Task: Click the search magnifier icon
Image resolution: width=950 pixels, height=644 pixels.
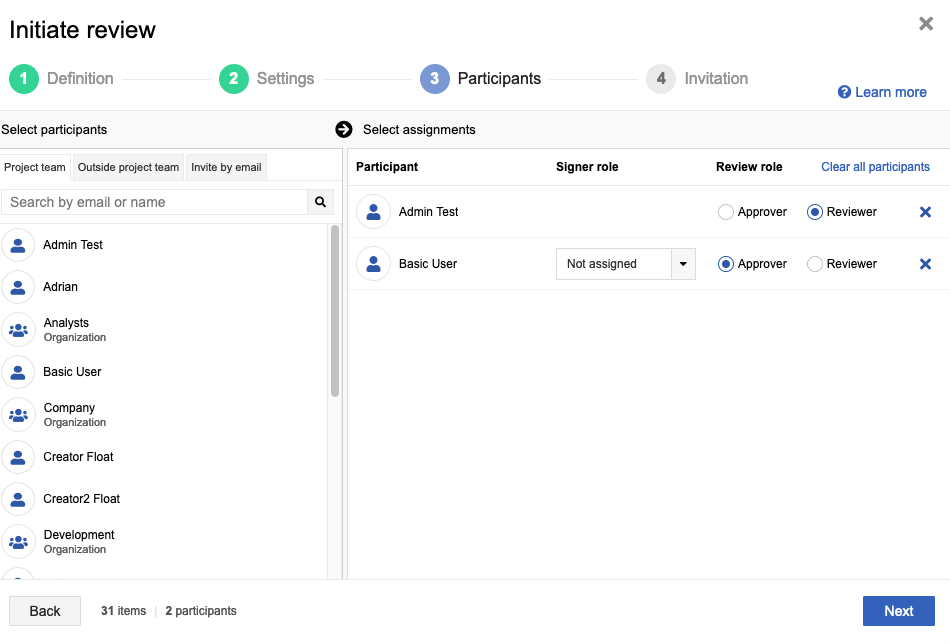Action: pyautogui.click(x=320, y=202)
